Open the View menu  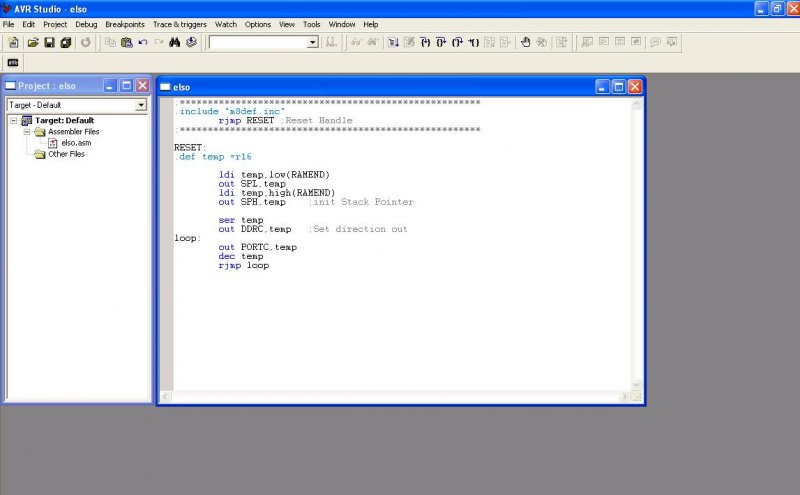(287, 24)
